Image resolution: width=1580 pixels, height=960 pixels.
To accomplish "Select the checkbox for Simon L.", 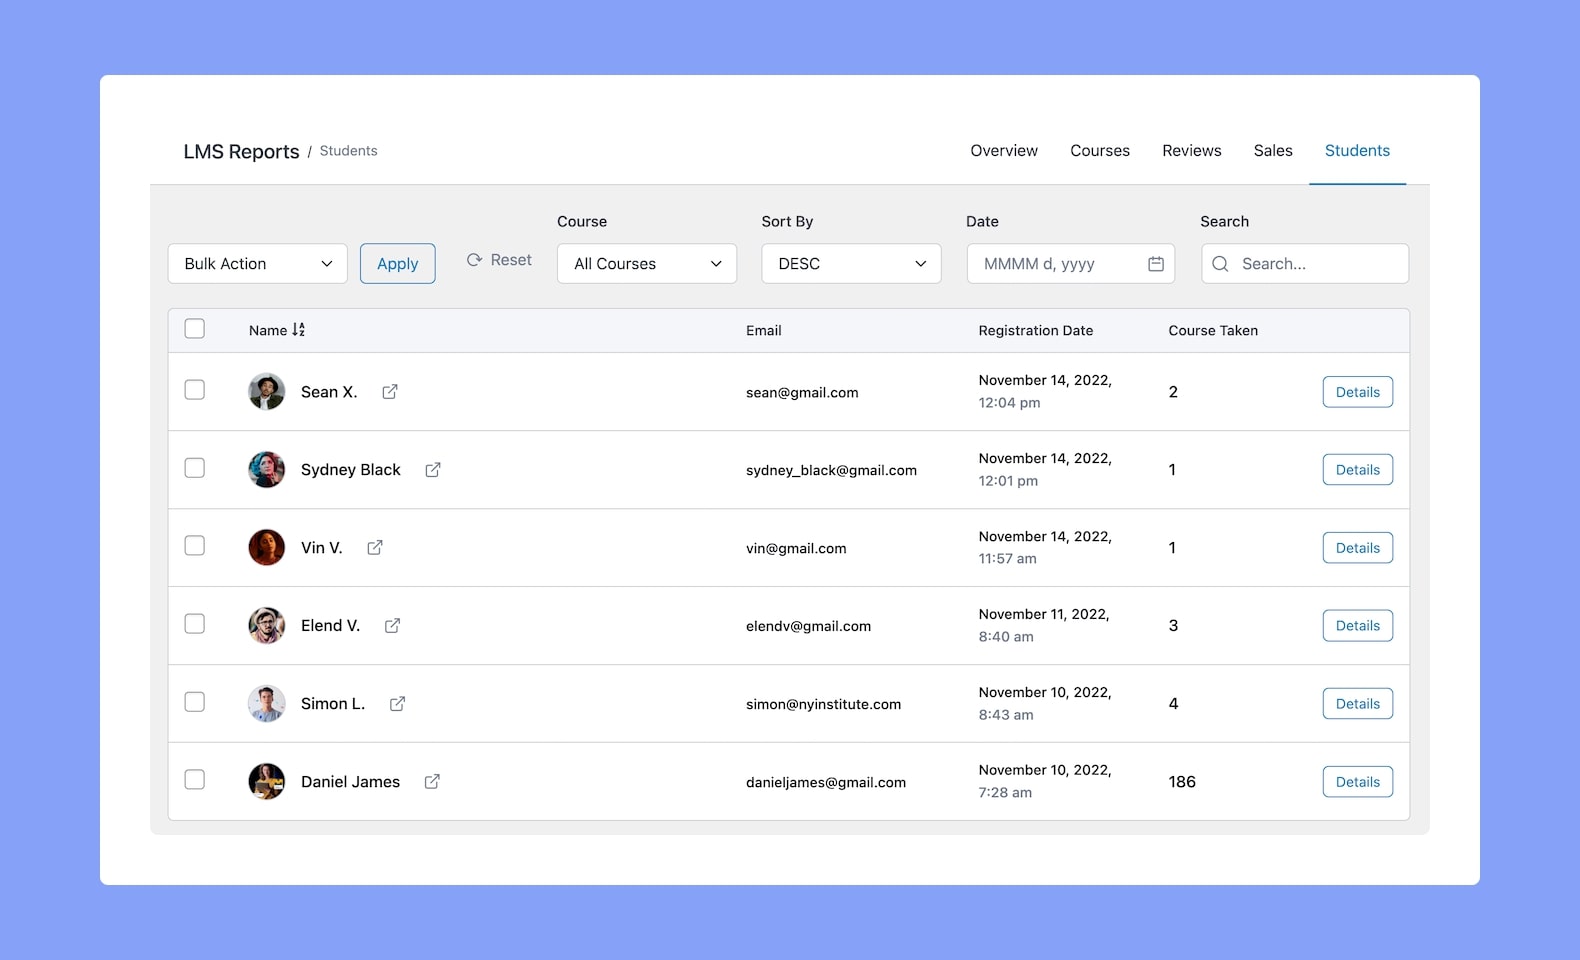I will 195,702.
